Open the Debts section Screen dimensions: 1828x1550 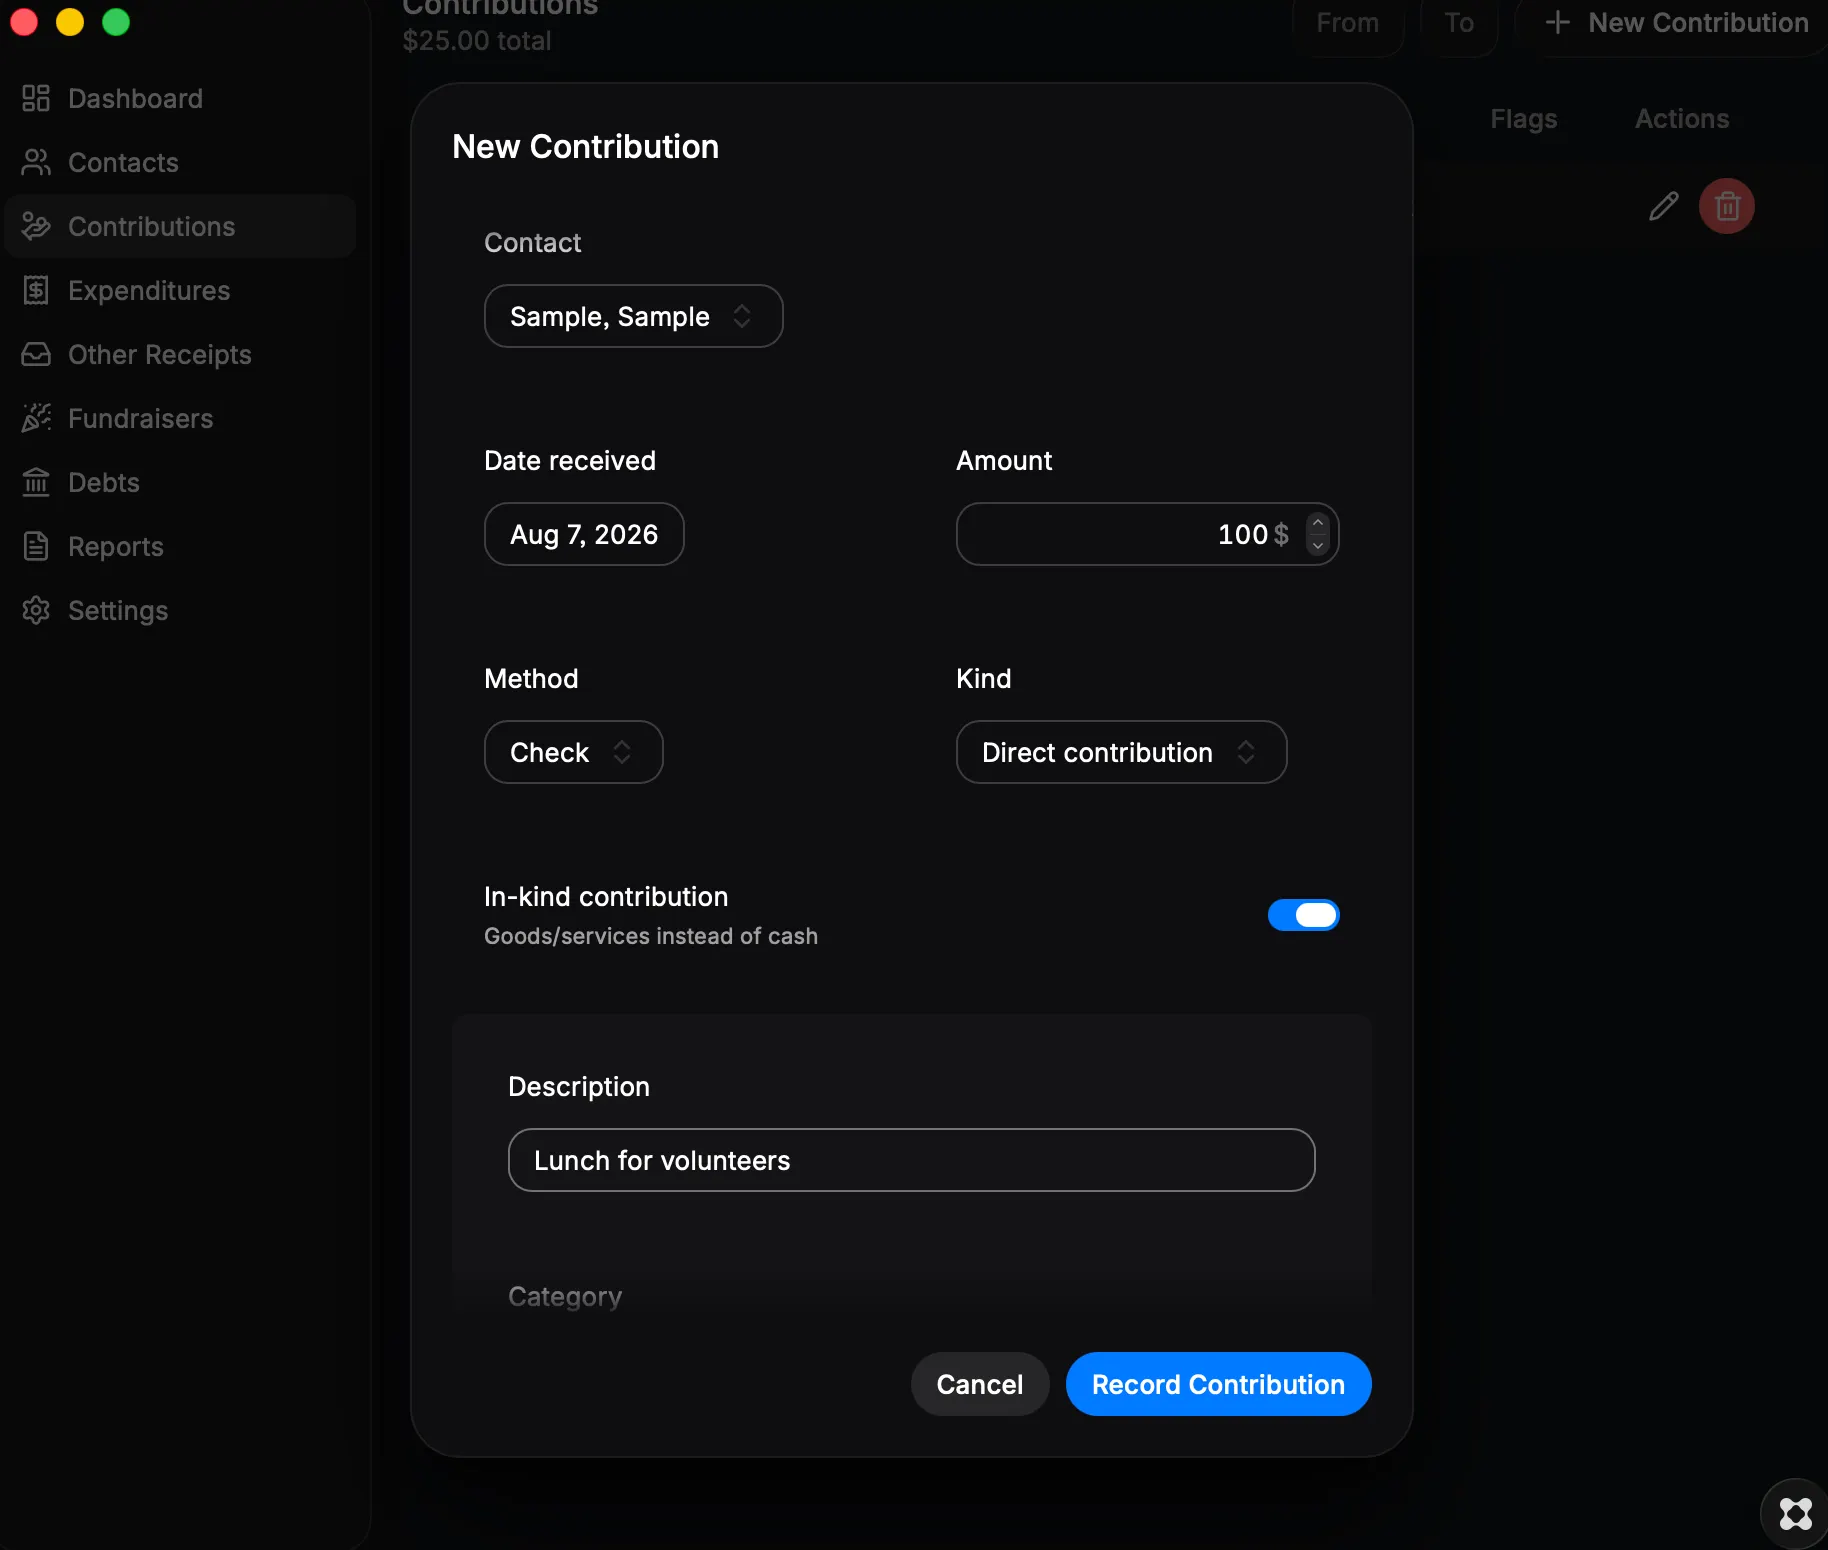pyautogui.click(x=180, y=482)
